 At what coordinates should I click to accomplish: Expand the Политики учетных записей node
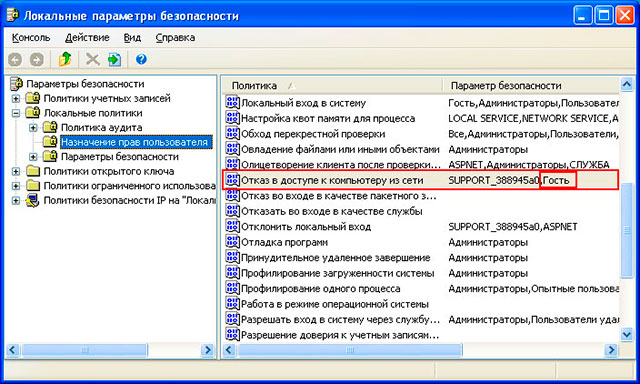point(16,98)
